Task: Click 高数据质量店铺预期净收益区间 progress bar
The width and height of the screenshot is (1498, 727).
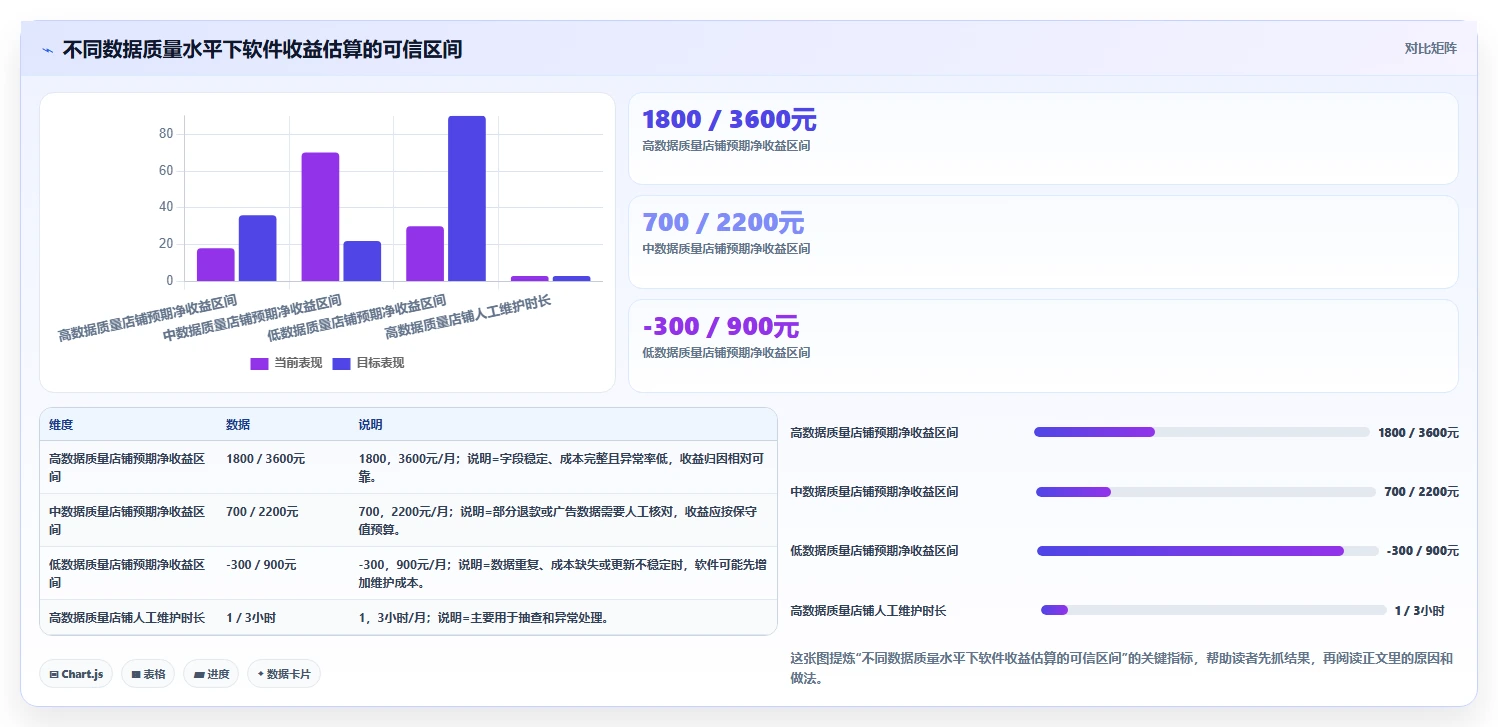Action: coord(1201,432)
